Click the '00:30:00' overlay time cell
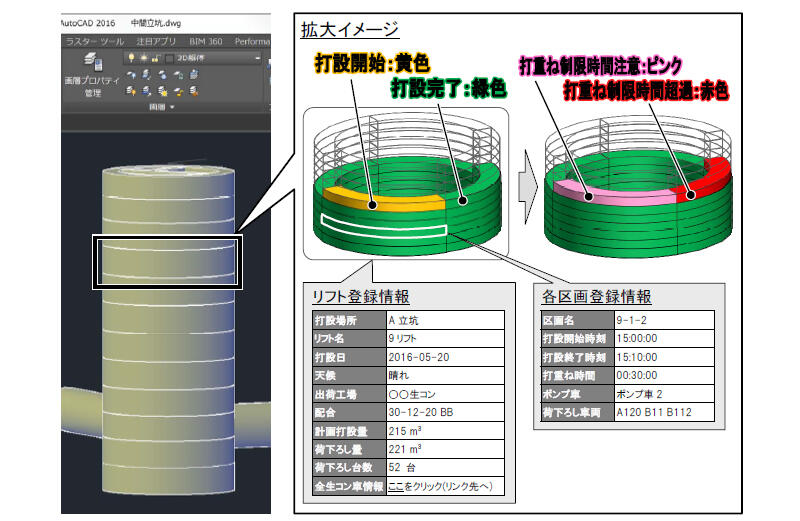 (x=664, y=375)
